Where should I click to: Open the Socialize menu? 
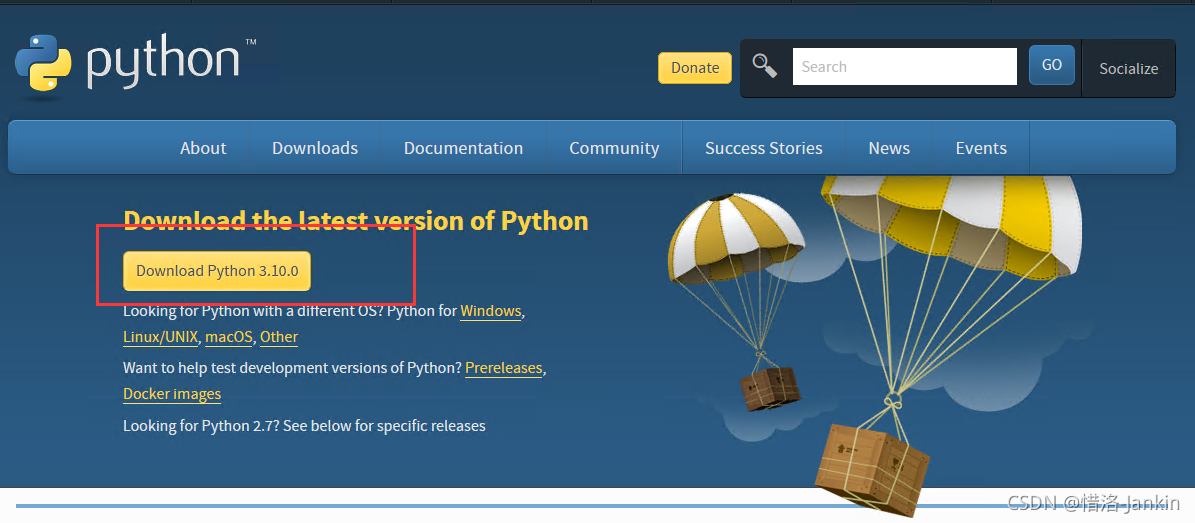point(1128,69)
